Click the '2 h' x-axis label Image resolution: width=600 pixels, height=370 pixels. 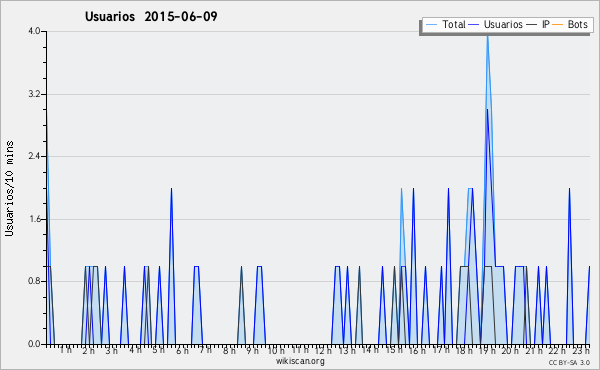point(88,350)
